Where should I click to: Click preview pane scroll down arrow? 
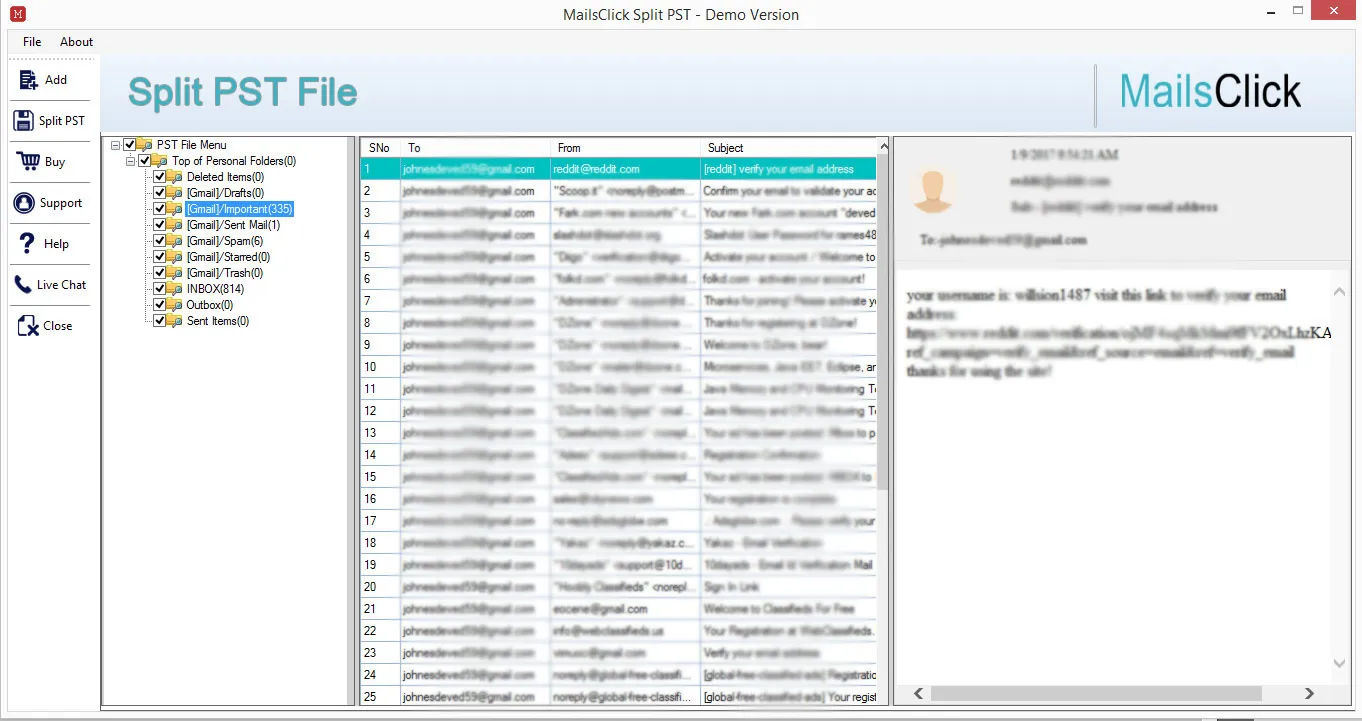click(x=1340, y=664)
